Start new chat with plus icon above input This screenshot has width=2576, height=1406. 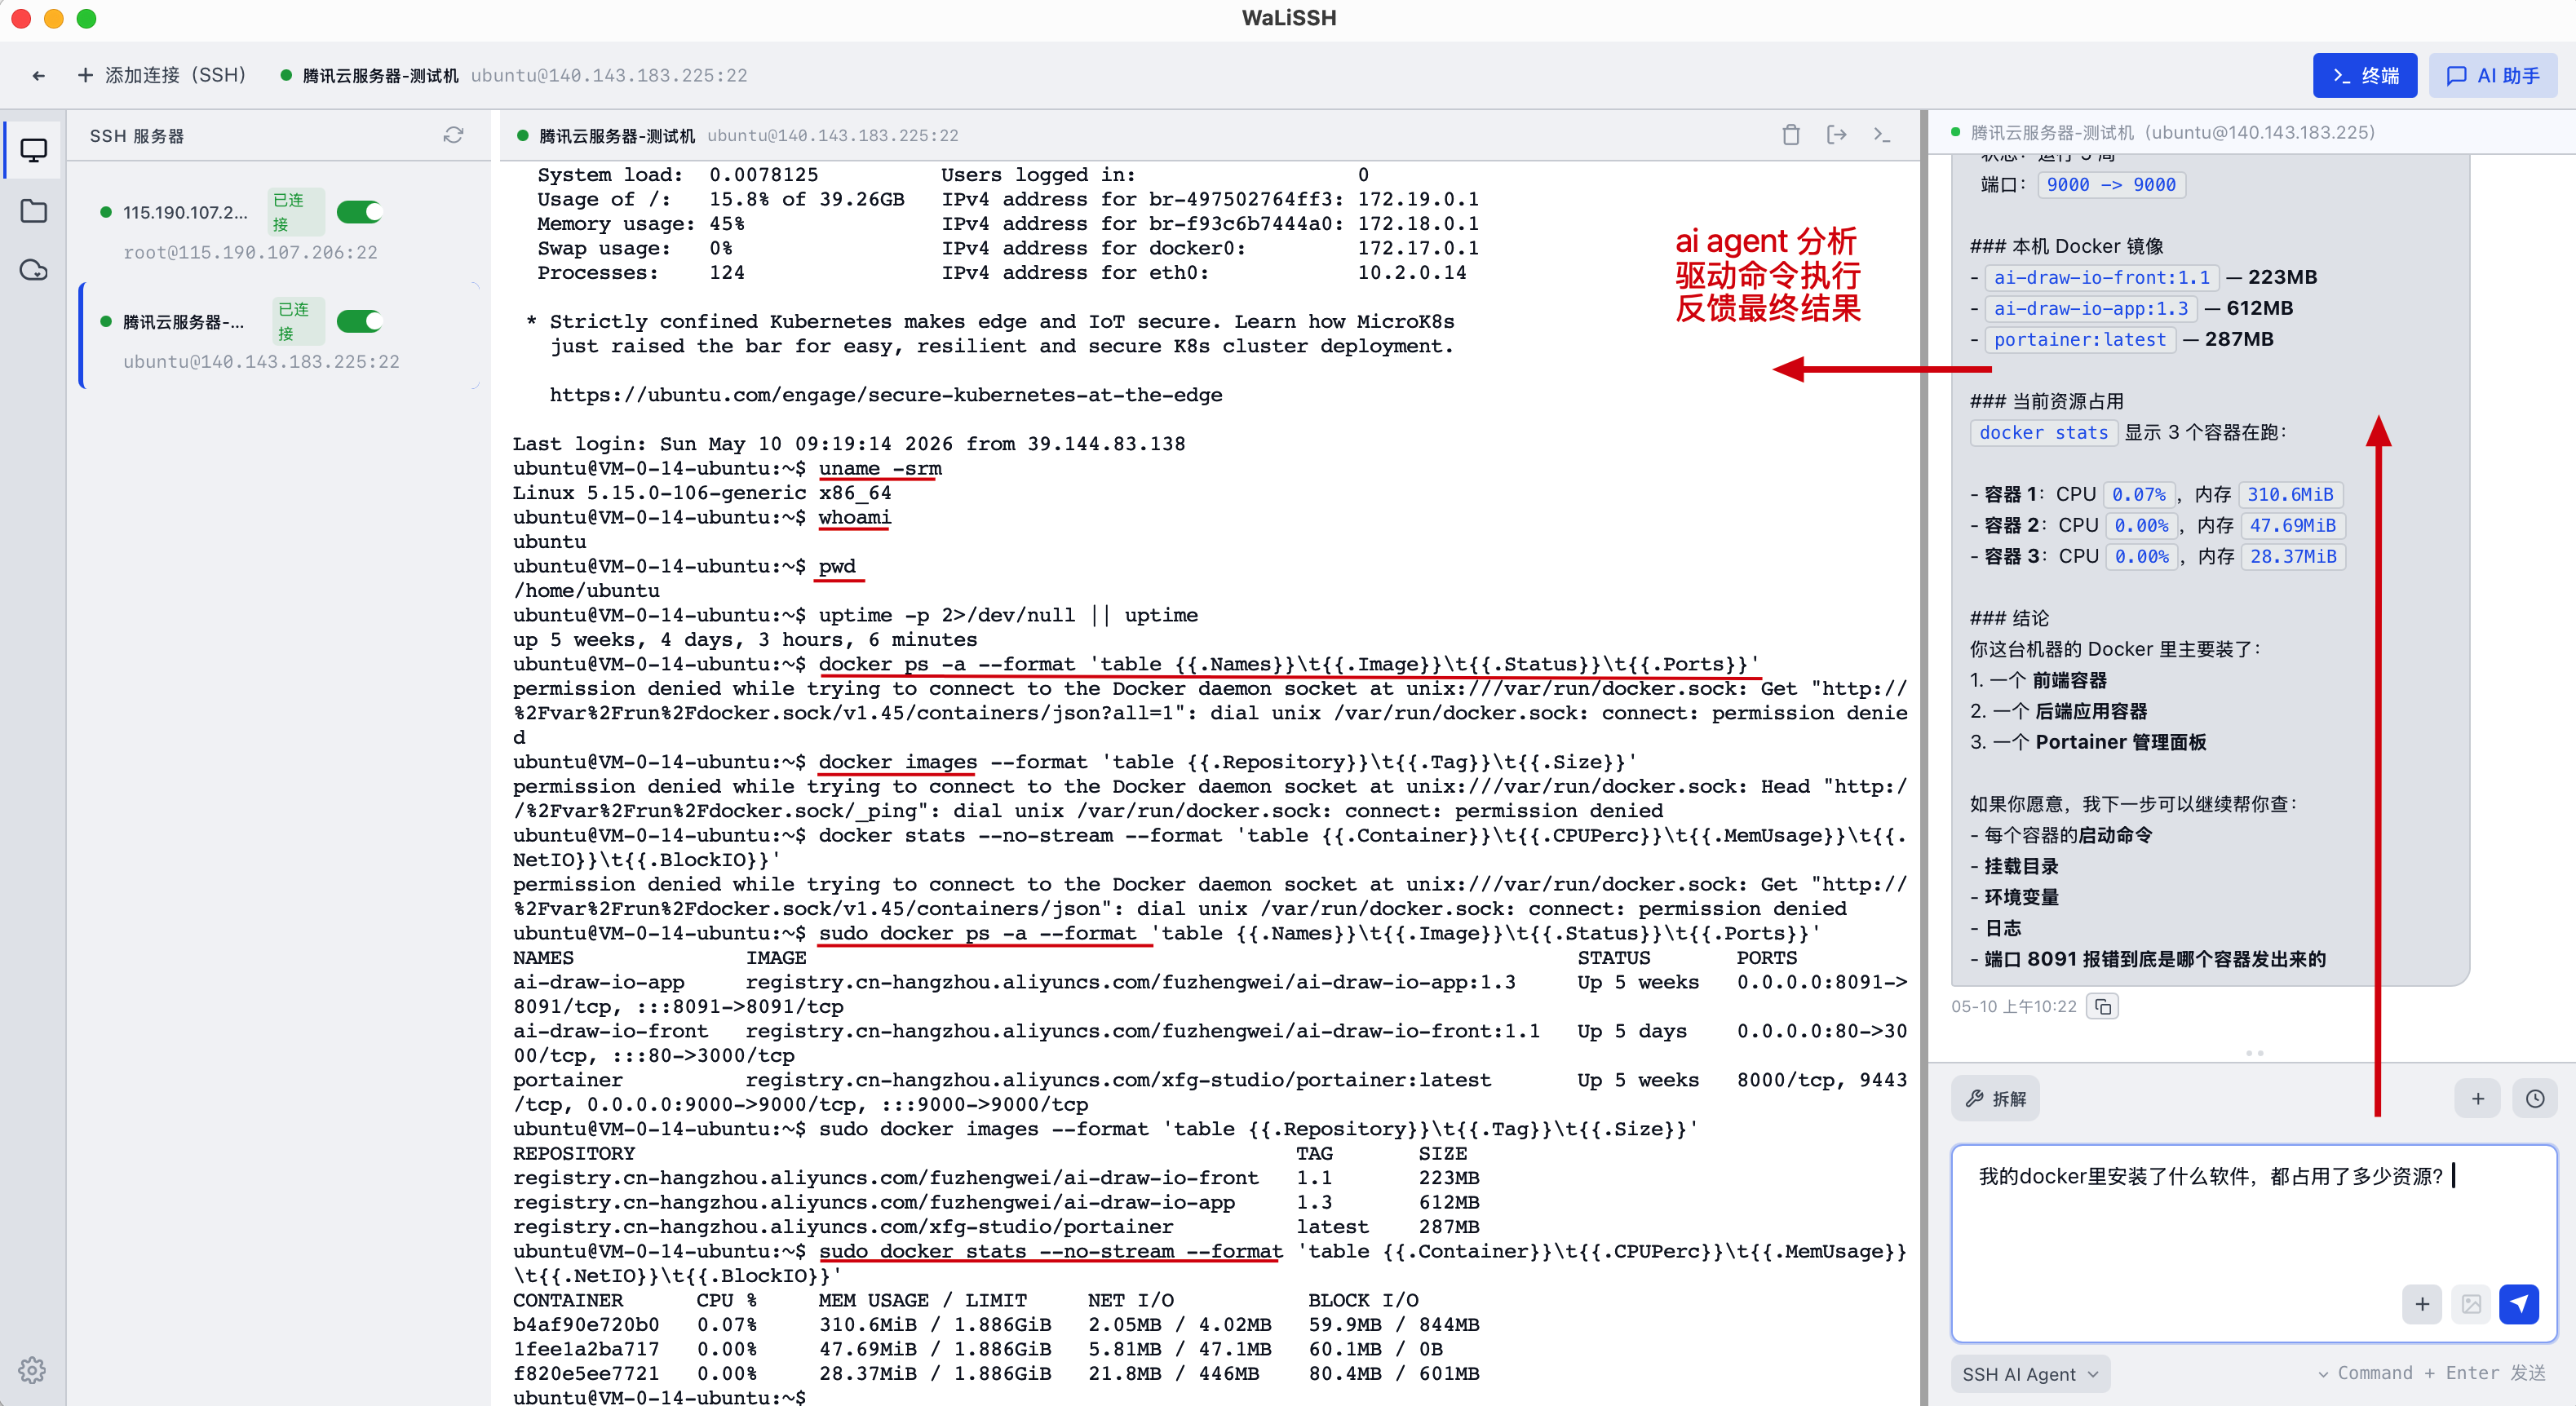click(2477, 1099)
